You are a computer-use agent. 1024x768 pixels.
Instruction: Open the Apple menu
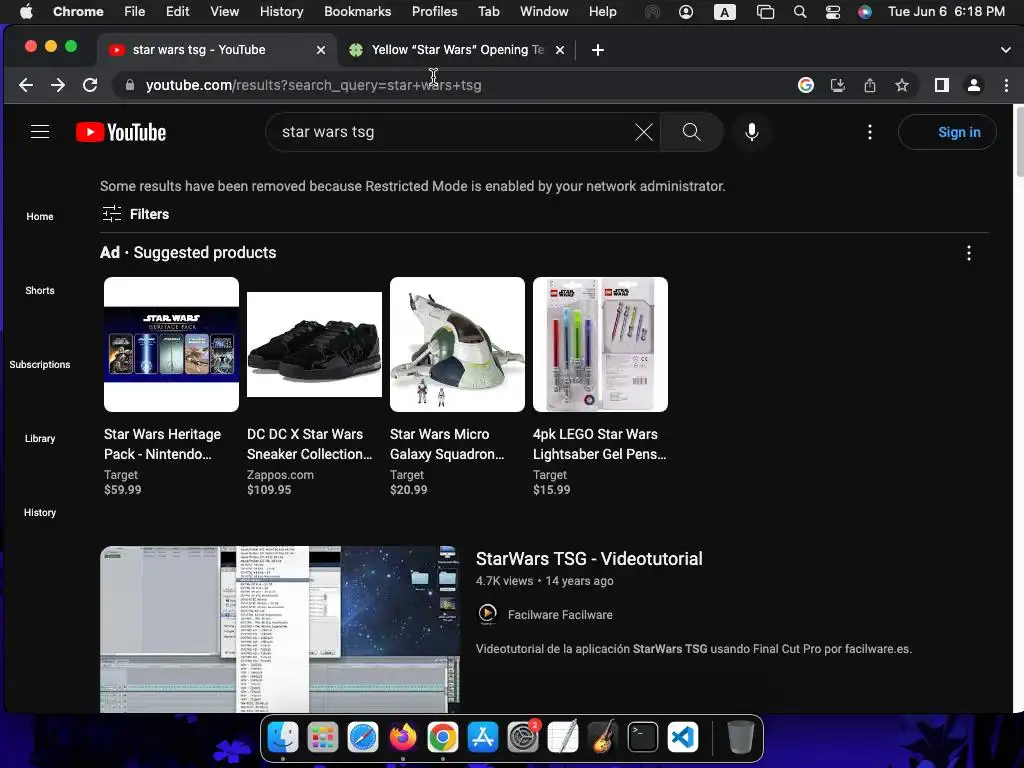pos(26,12)
